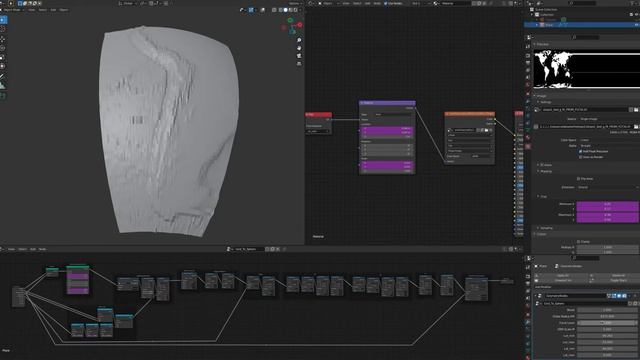The width and height of the screenshot is (640, 360).
Task: Open View menu in 3D viewport header
Action: [31, 10]
